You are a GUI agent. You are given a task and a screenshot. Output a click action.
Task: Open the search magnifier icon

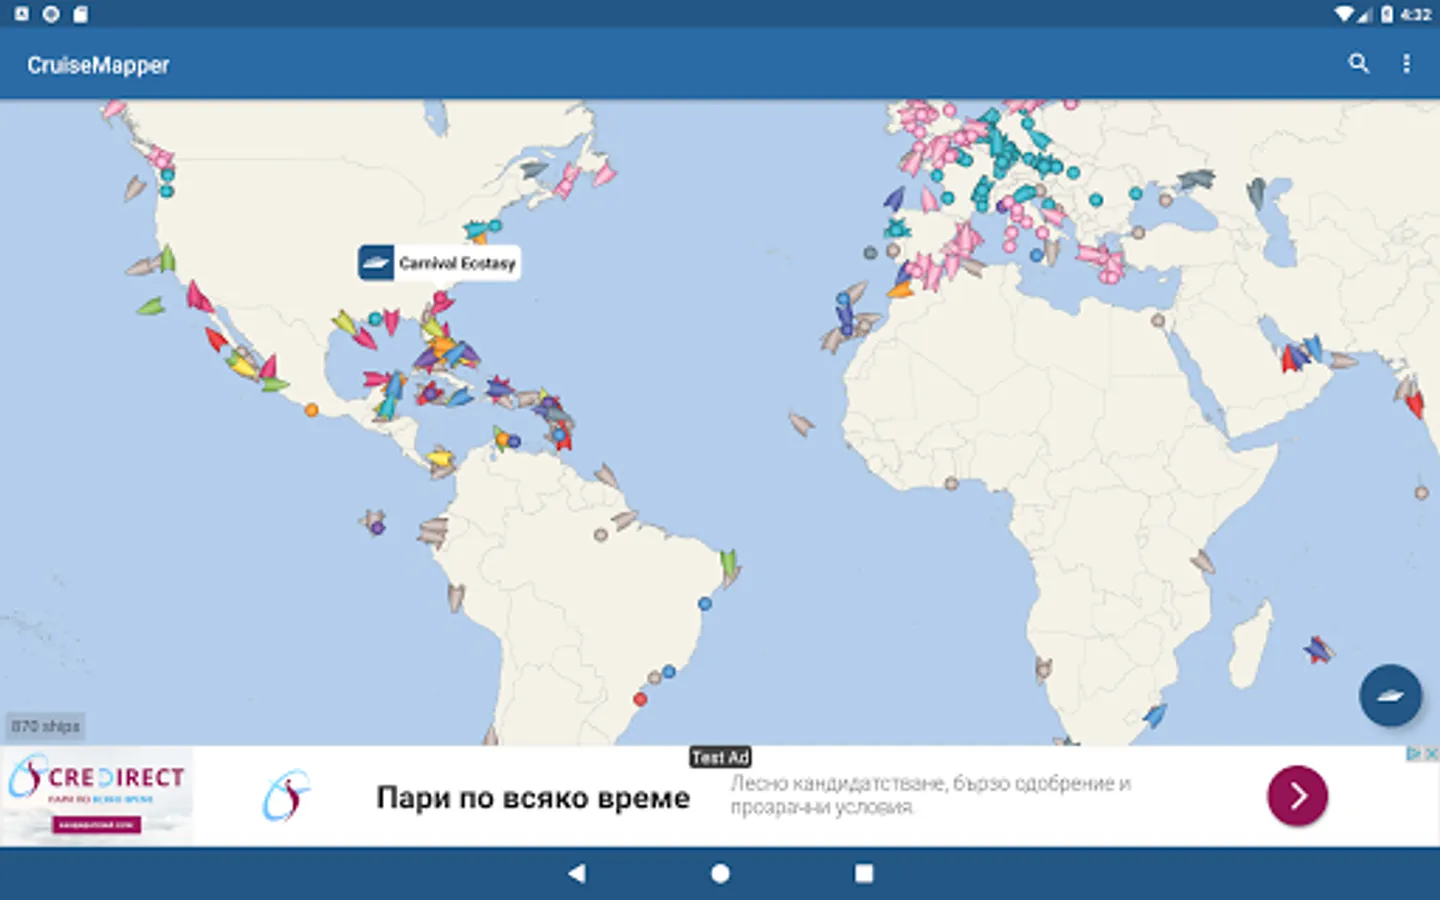[x=1358, y=63]
